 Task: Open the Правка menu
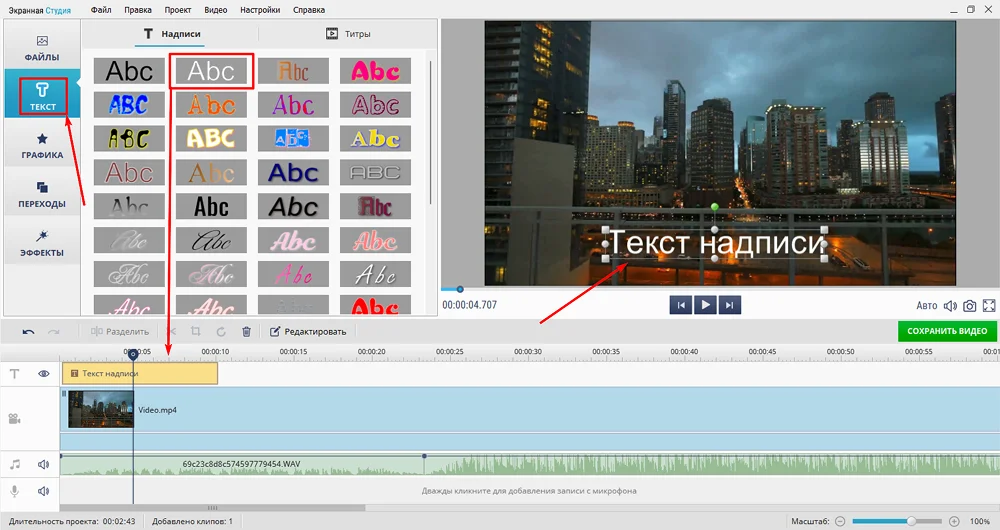click(x=138, y=10)
